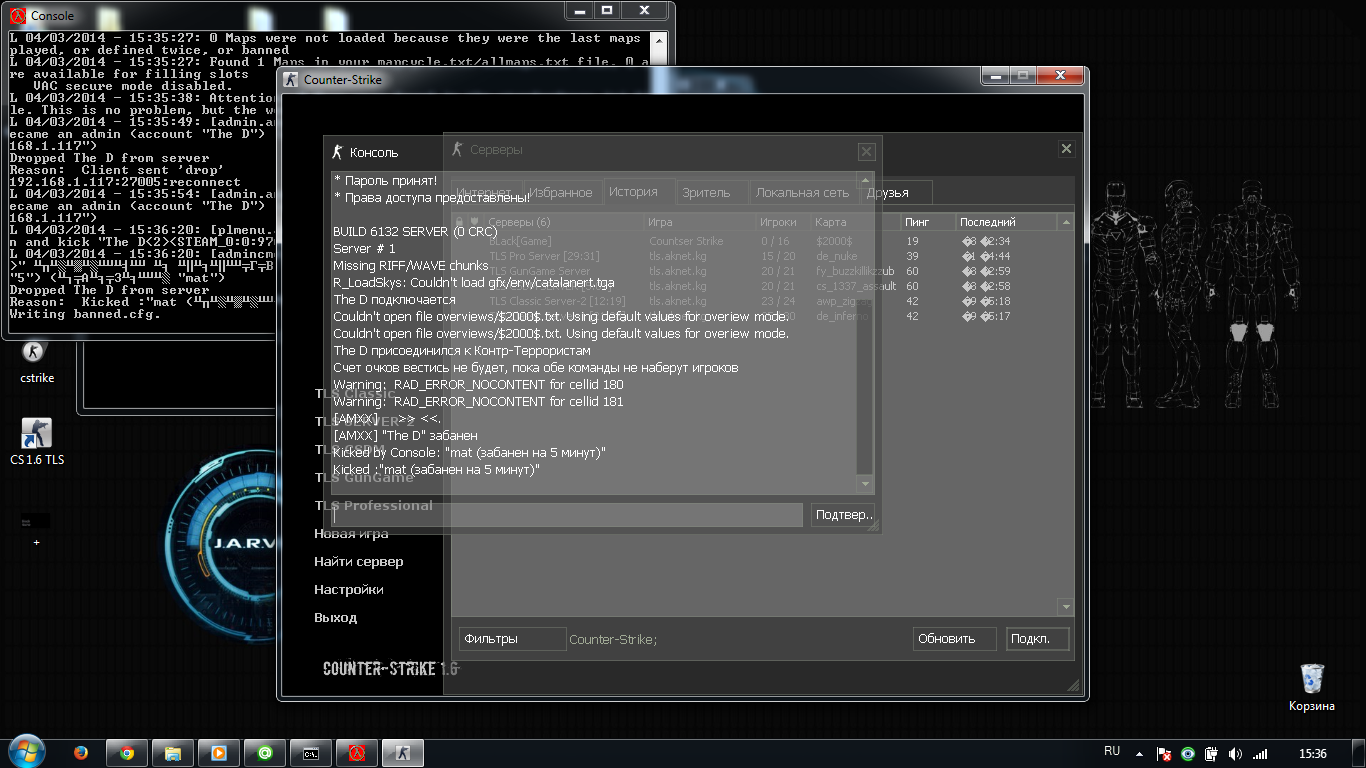This screenshot has width=1366, height=768.
Task: Open the cstrike desktop shortcut
Action: coord(37,362)
